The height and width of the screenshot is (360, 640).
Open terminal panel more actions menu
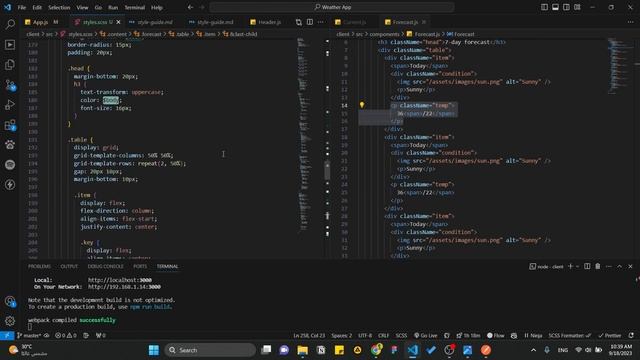click(x=609, y=267)
